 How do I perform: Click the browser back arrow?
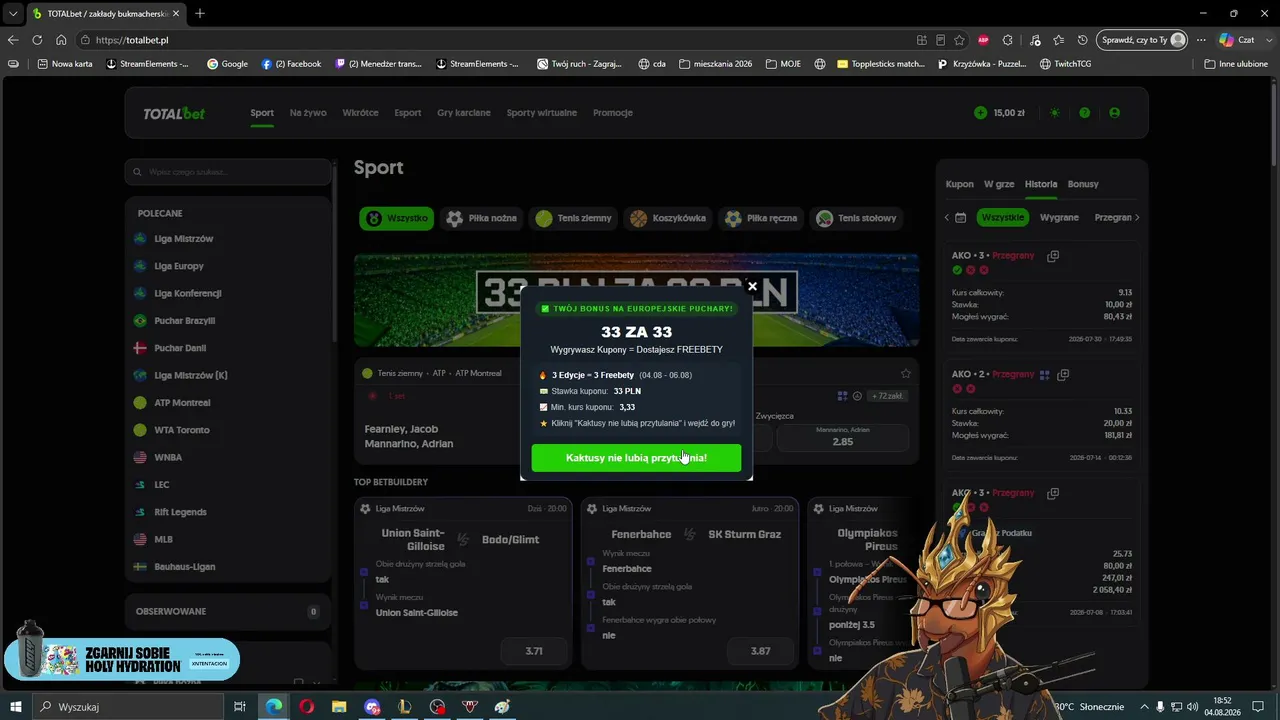point(13,40)
